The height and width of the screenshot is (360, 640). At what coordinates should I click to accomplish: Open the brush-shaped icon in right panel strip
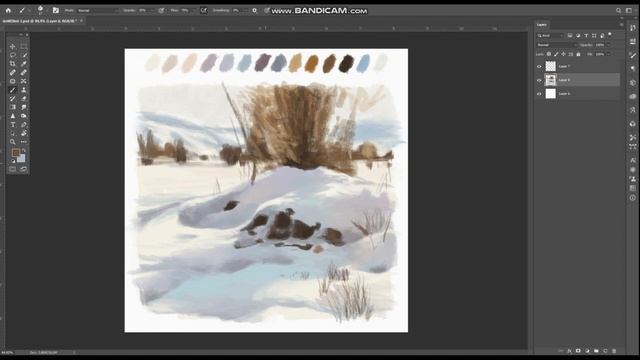(x=633, y=55)
